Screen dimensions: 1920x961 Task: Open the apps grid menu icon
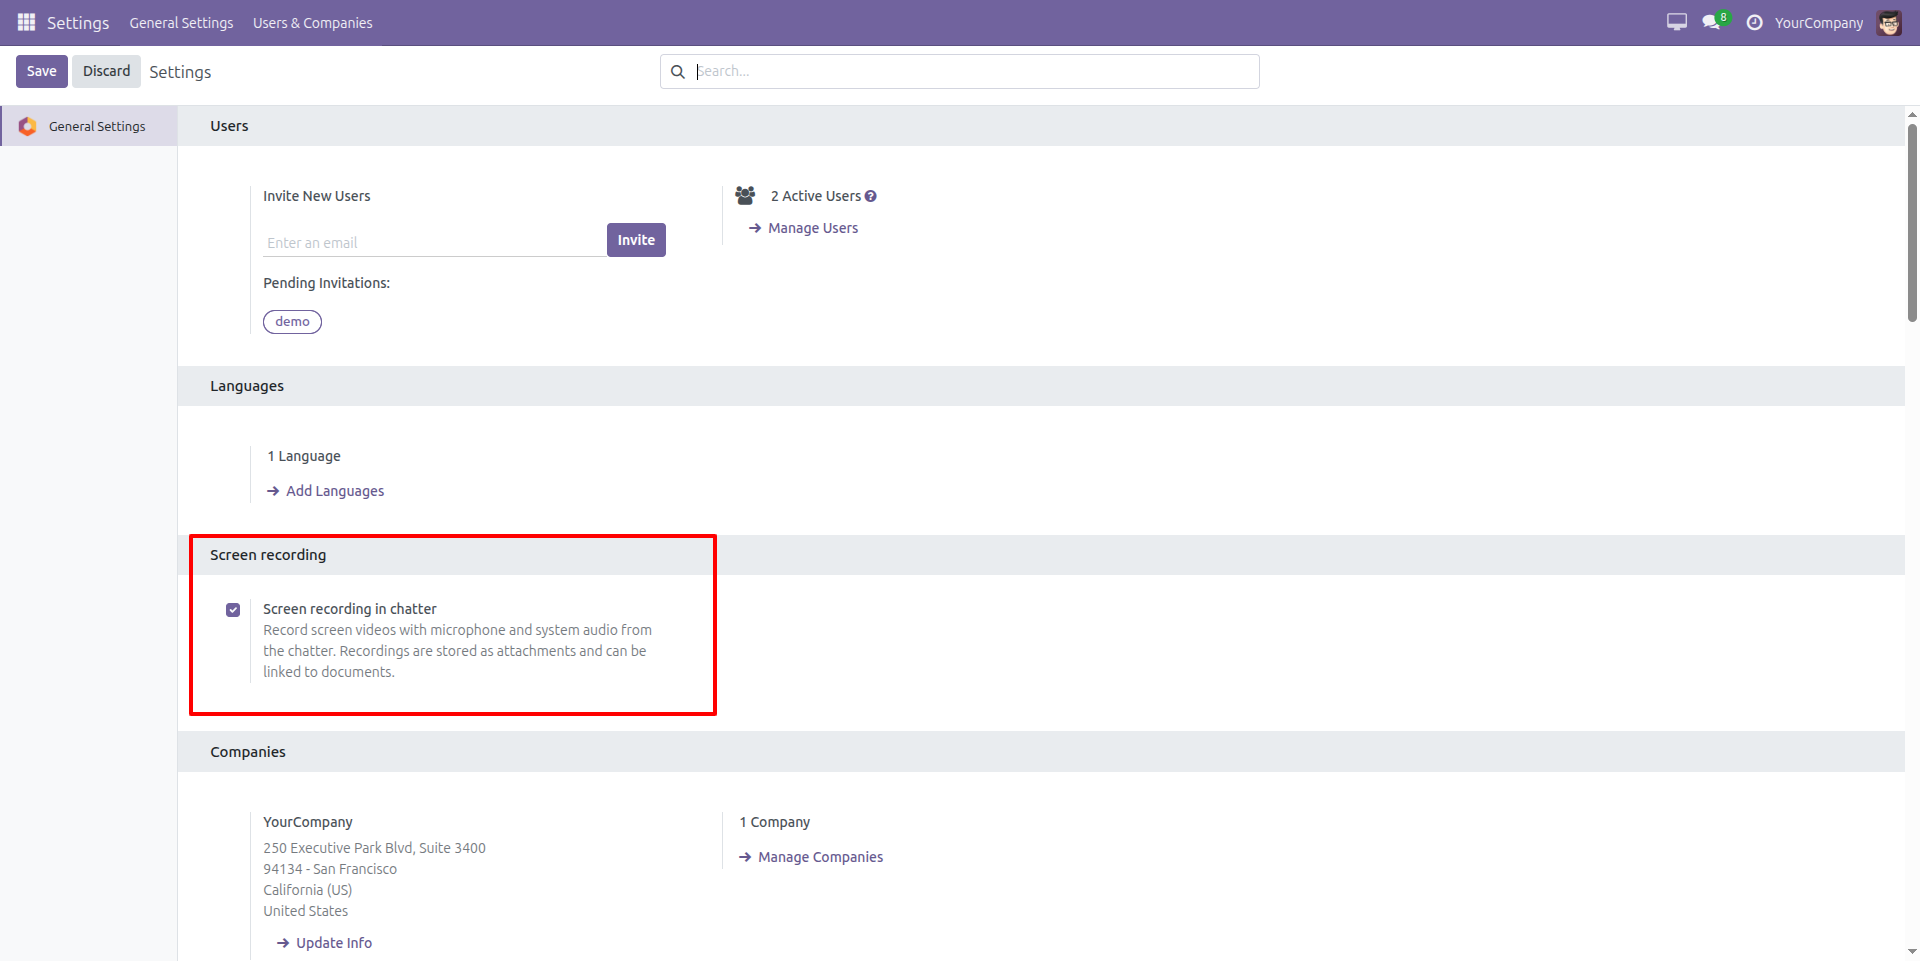click(27, 22)
